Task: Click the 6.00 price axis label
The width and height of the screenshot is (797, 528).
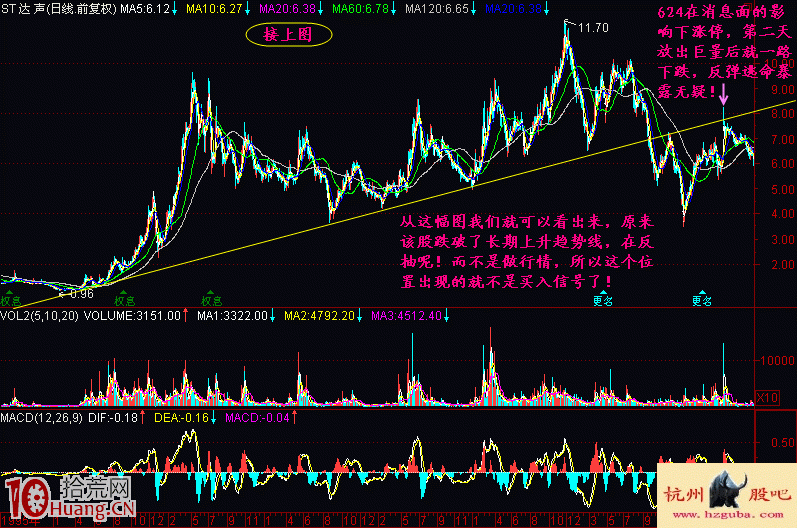Action: [x=783, y=164]
